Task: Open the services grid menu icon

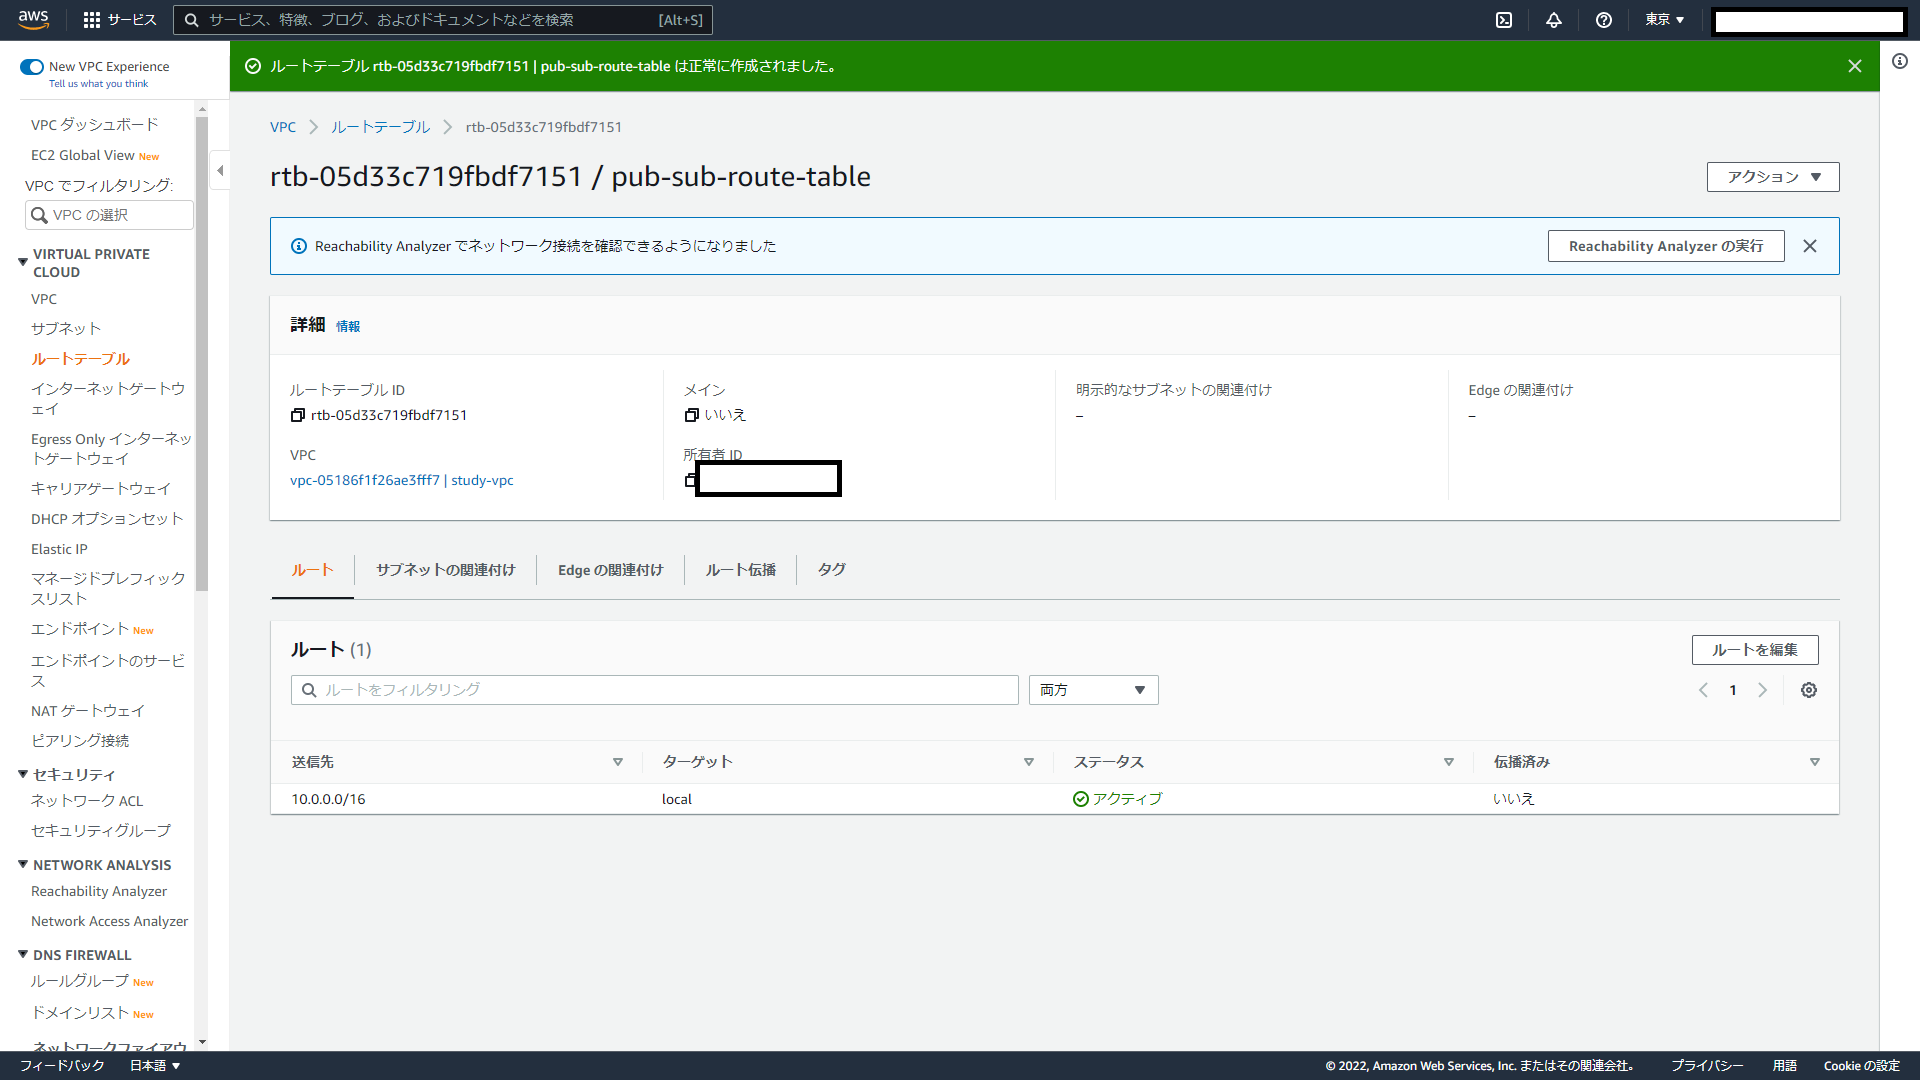Action: point(92,20)
